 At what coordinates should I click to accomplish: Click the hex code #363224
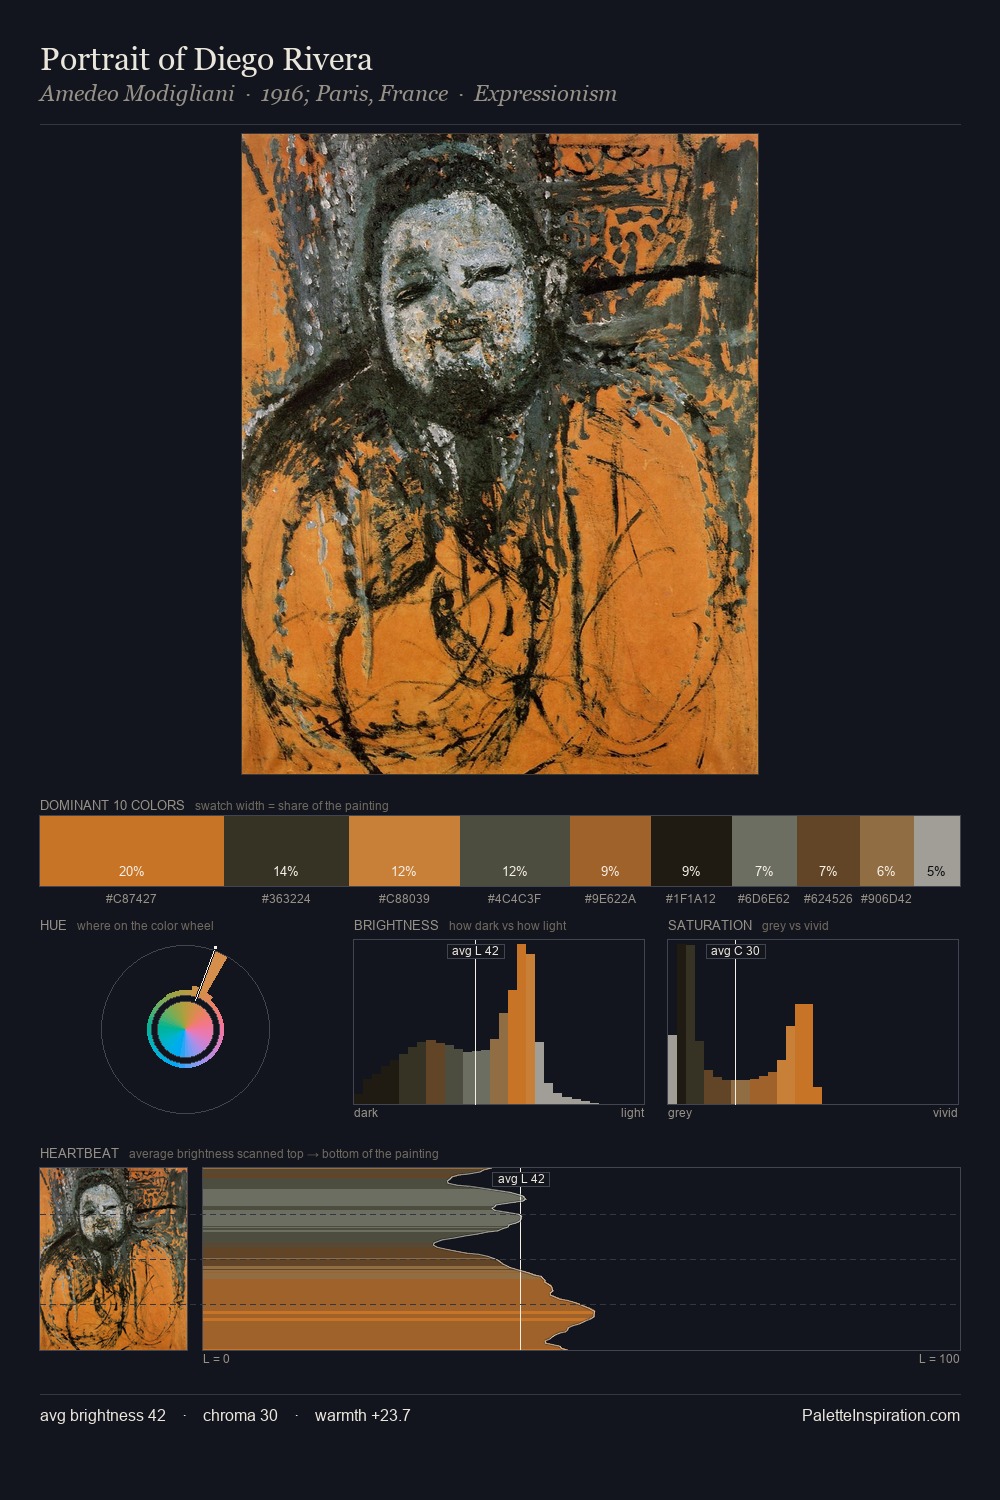(286, 899)
